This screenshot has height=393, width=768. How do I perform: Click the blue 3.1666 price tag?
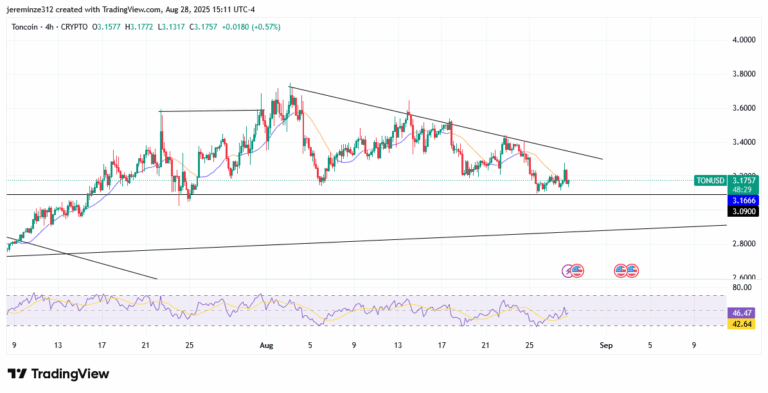pos(743,200)
